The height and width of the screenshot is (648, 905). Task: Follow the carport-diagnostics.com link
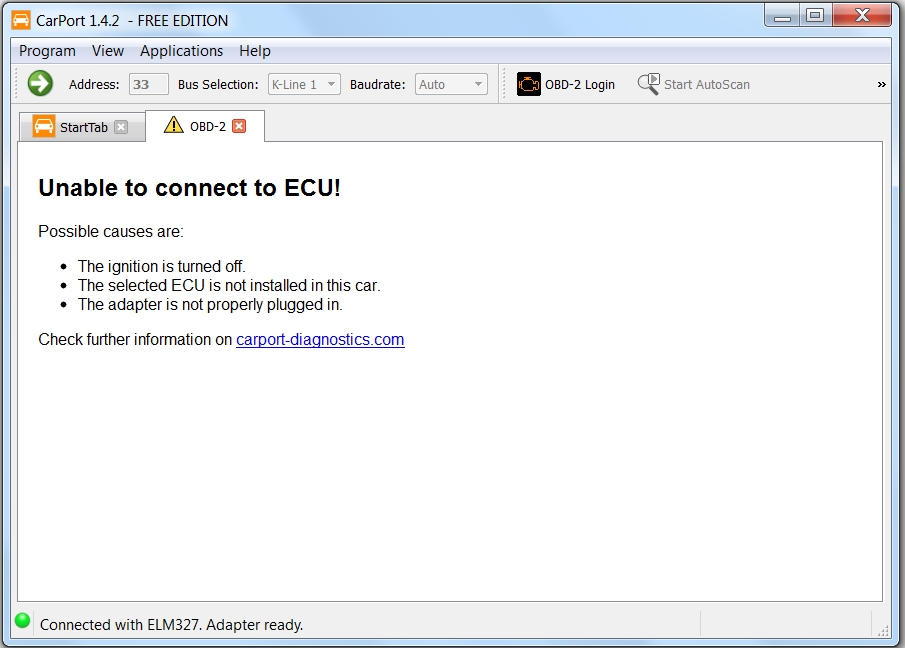[x=320, y=340]
